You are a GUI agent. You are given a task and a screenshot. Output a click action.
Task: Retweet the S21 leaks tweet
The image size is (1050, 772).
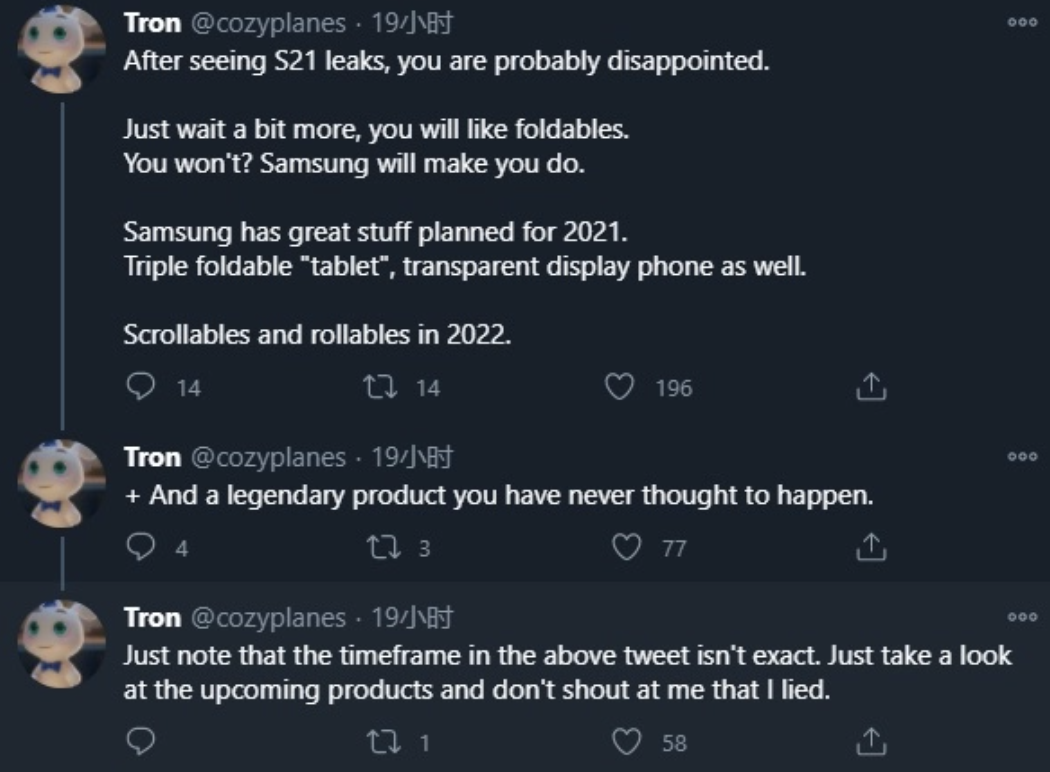click(380, 386)
